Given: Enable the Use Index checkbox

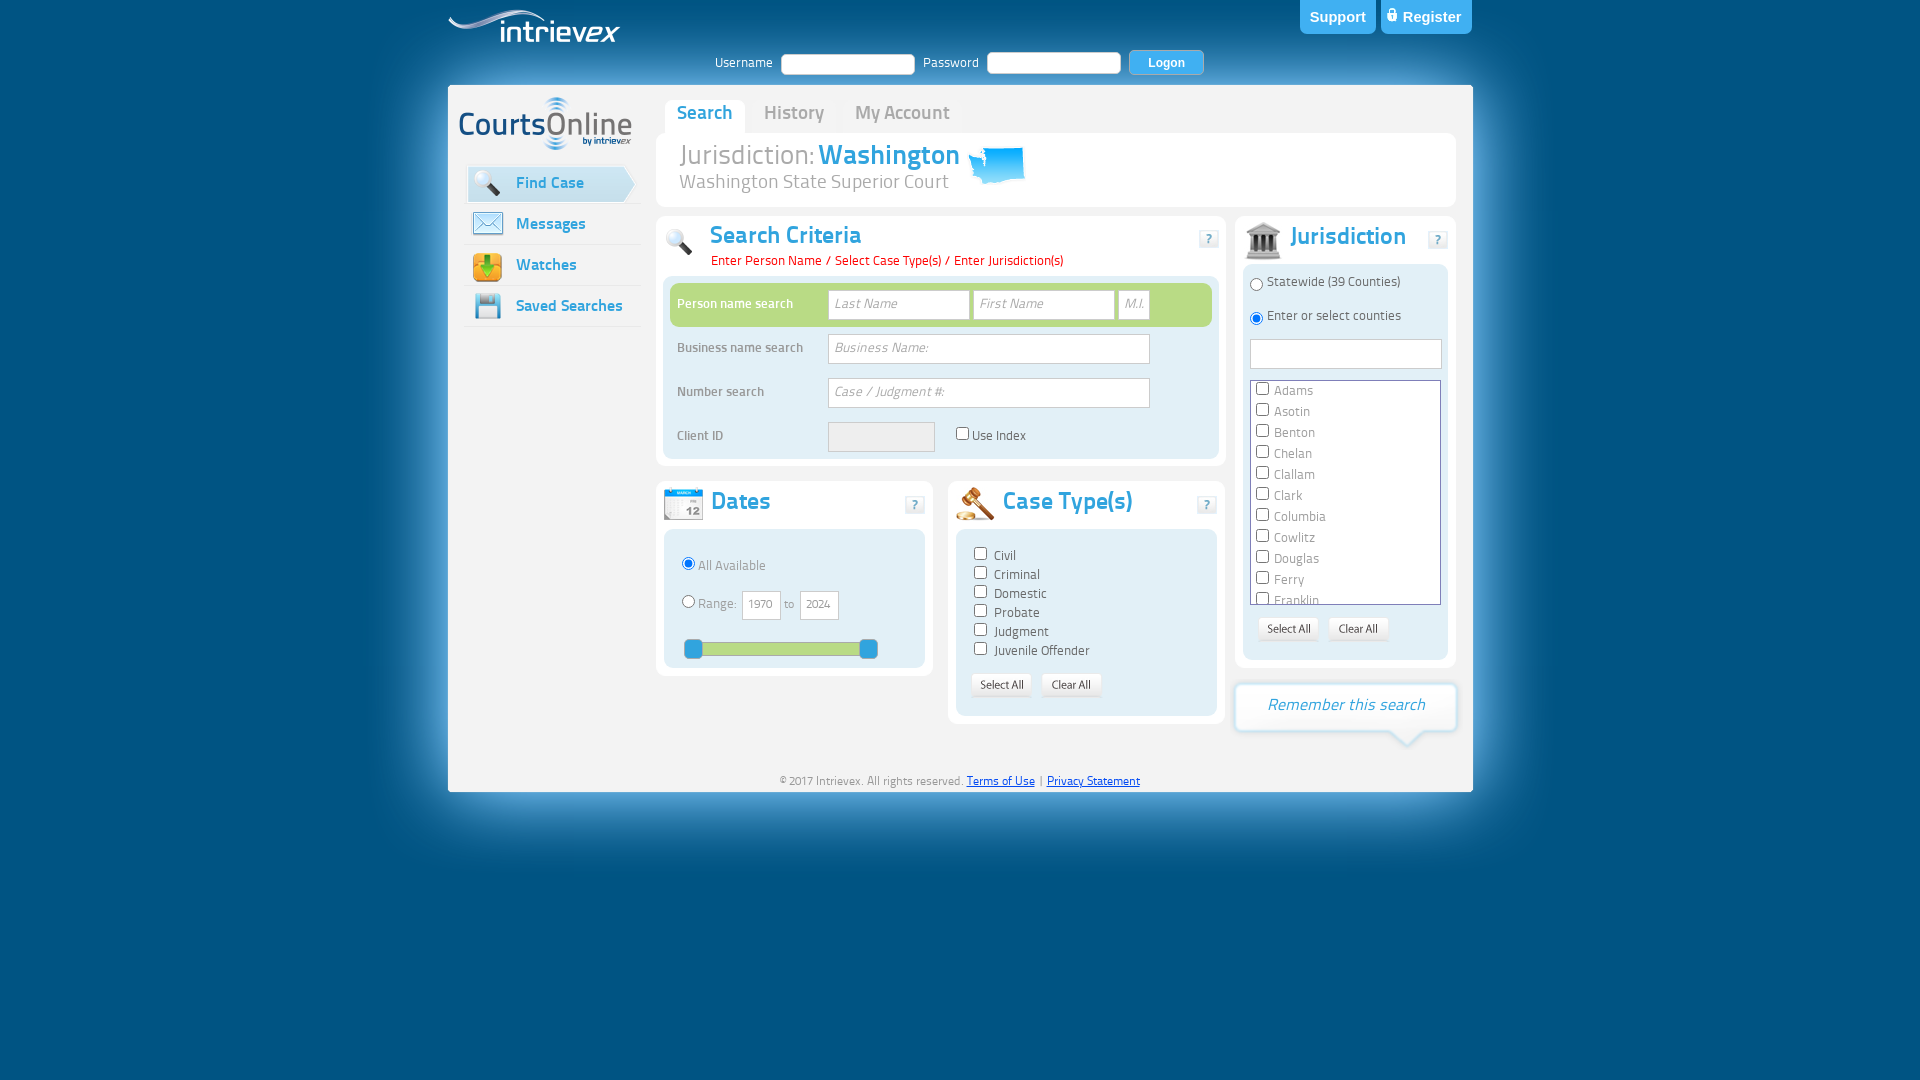Looking at the screenshot, I should tap(963, 433).
